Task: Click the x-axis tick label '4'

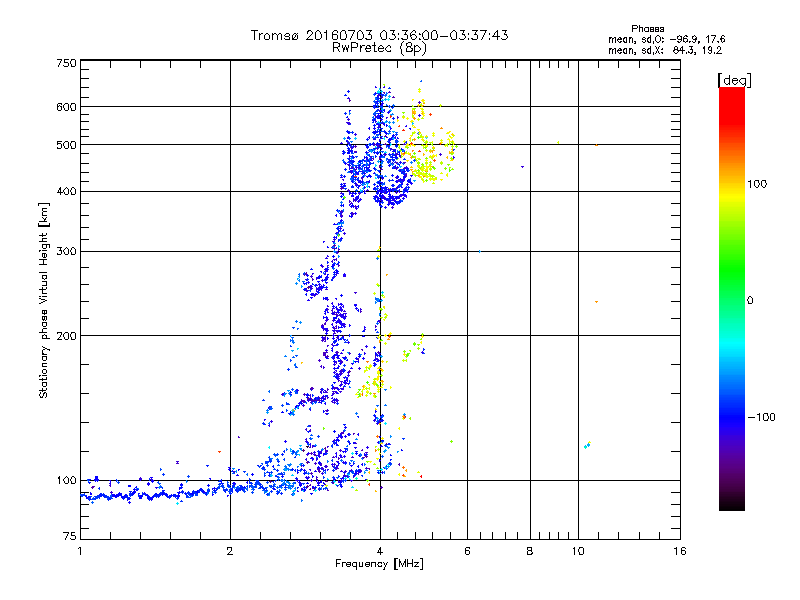Action: click(380, 551)
